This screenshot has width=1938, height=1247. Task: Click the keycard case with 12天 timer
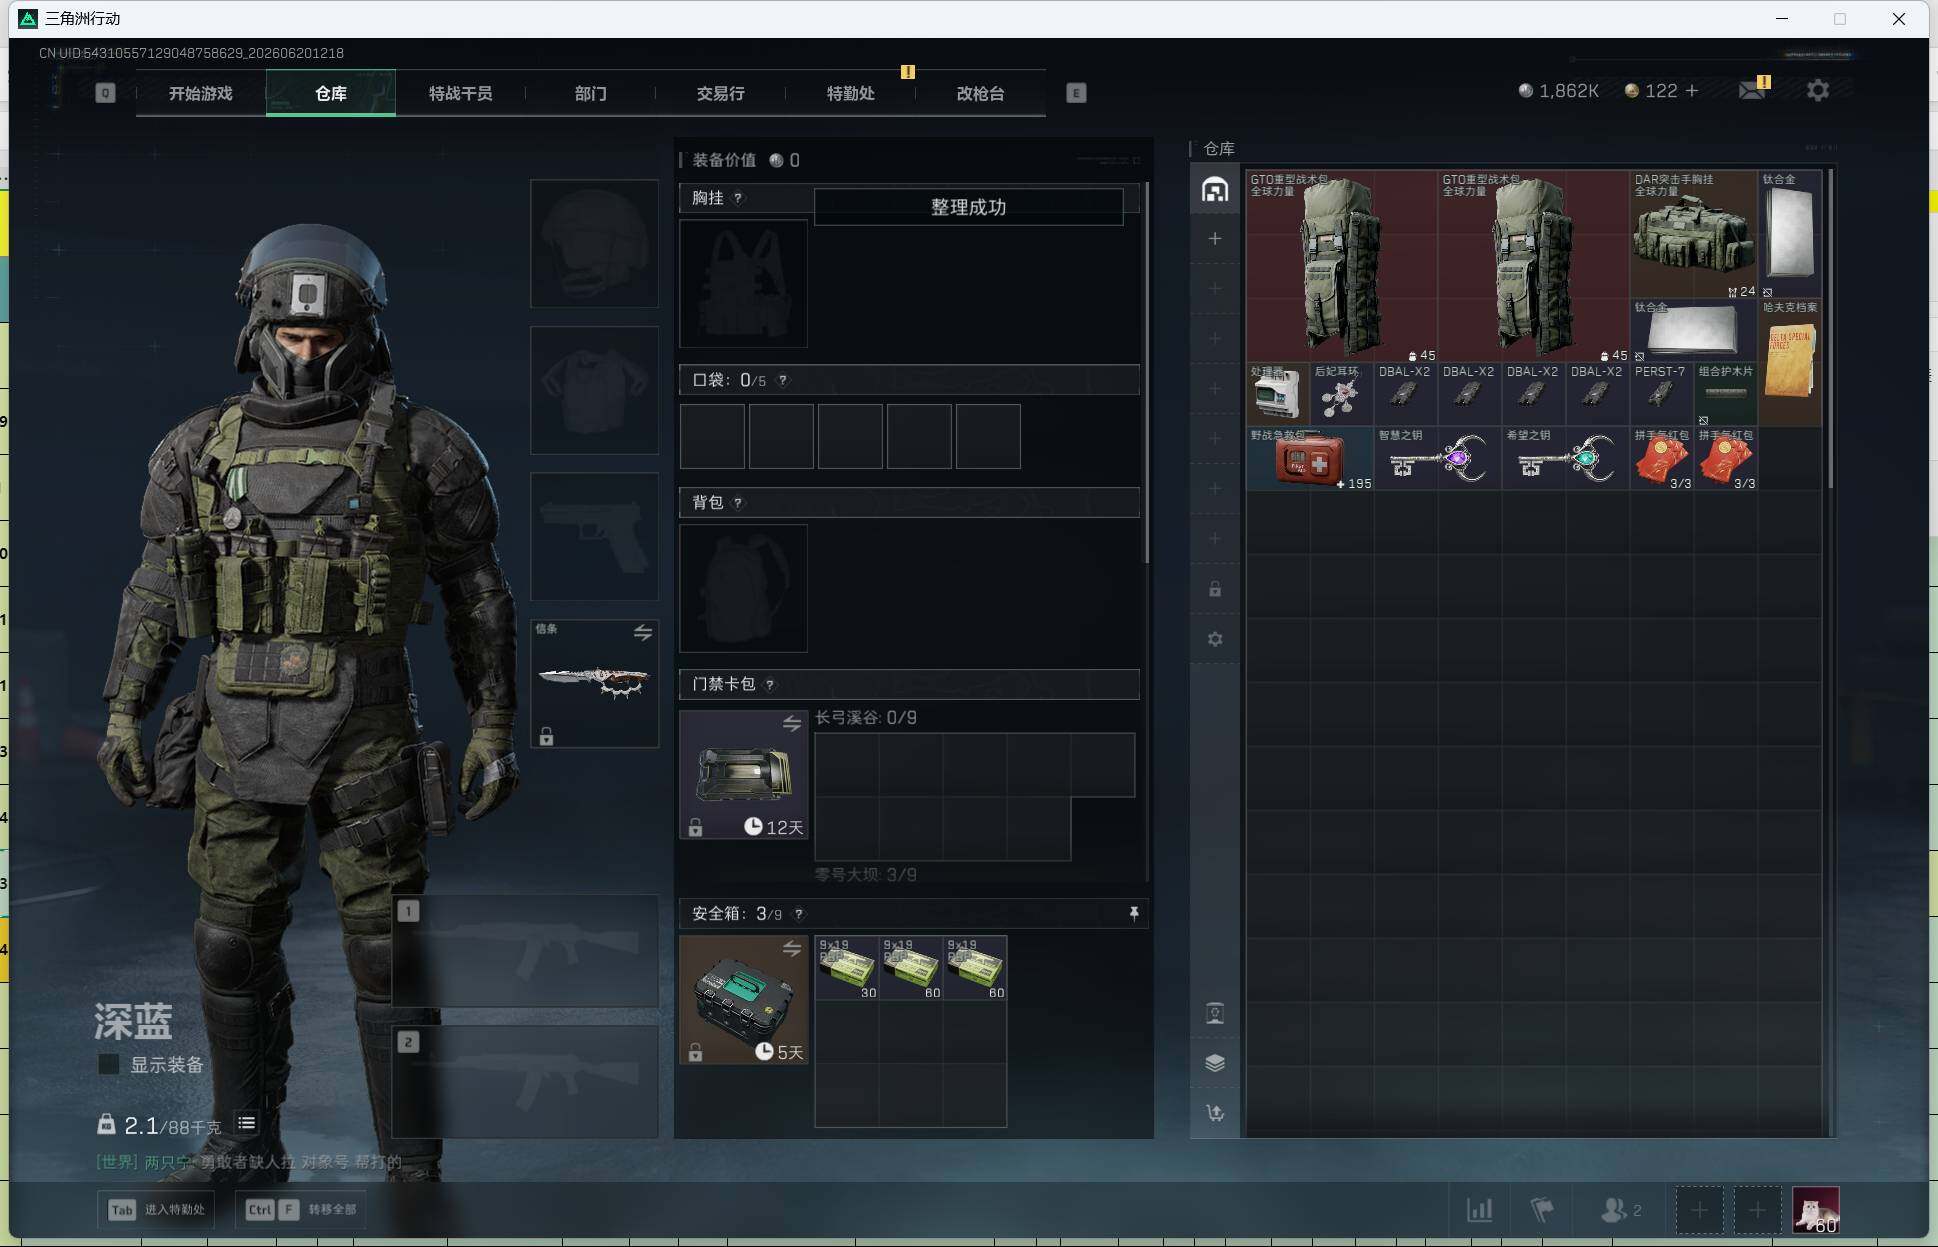[743, 775]
